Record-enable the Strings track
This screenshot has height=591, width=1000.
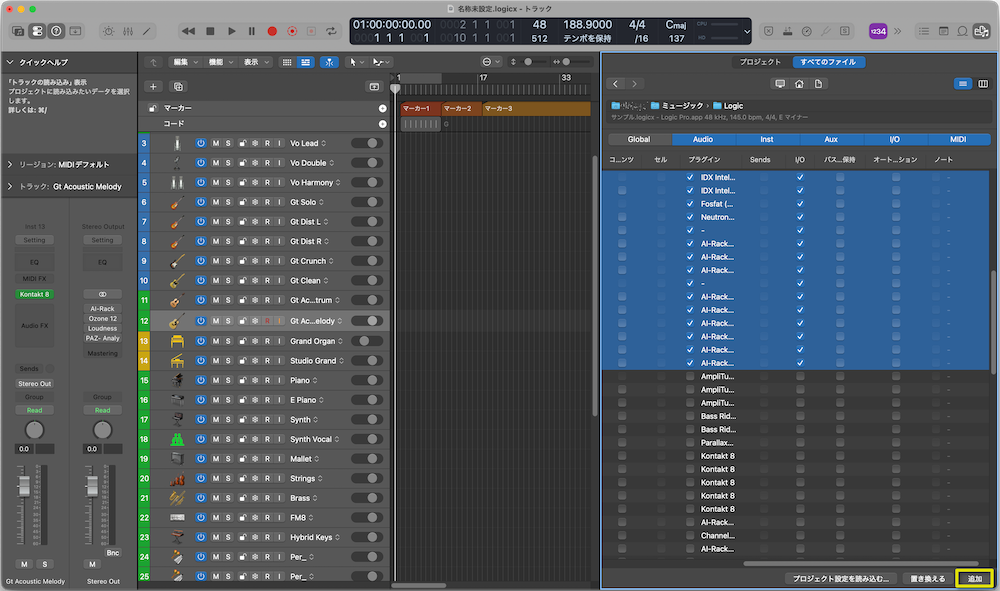pos(267,479)
